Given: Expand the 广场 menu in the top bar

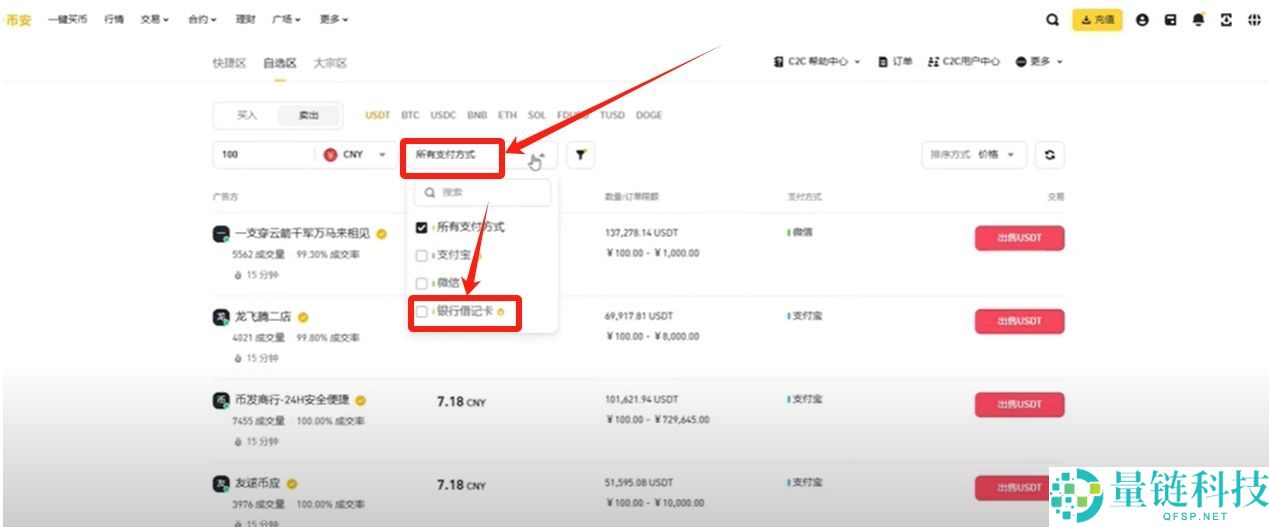Looking at the screenshot, I should (x=287, y=19).
